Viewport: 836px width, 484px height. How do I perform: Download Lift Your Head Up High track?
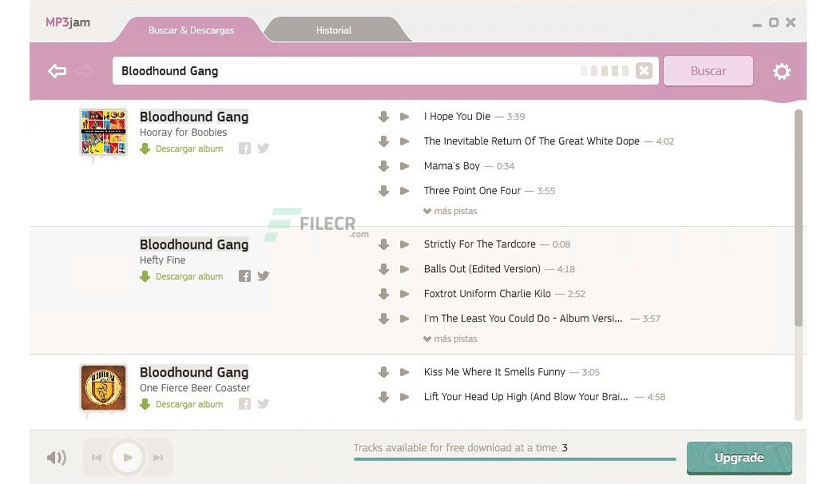click(x=383, y=397)
